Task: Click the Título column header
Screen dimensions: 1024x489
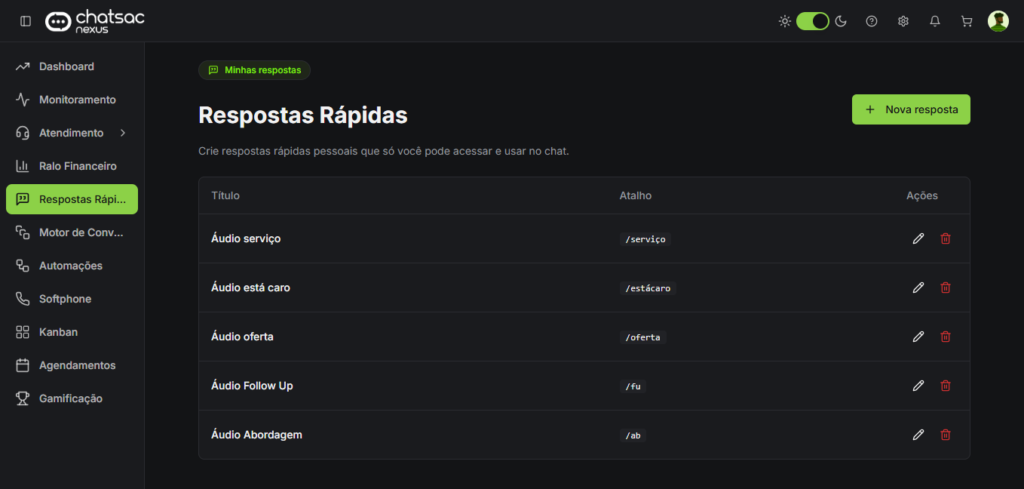Action: [225, 196]
